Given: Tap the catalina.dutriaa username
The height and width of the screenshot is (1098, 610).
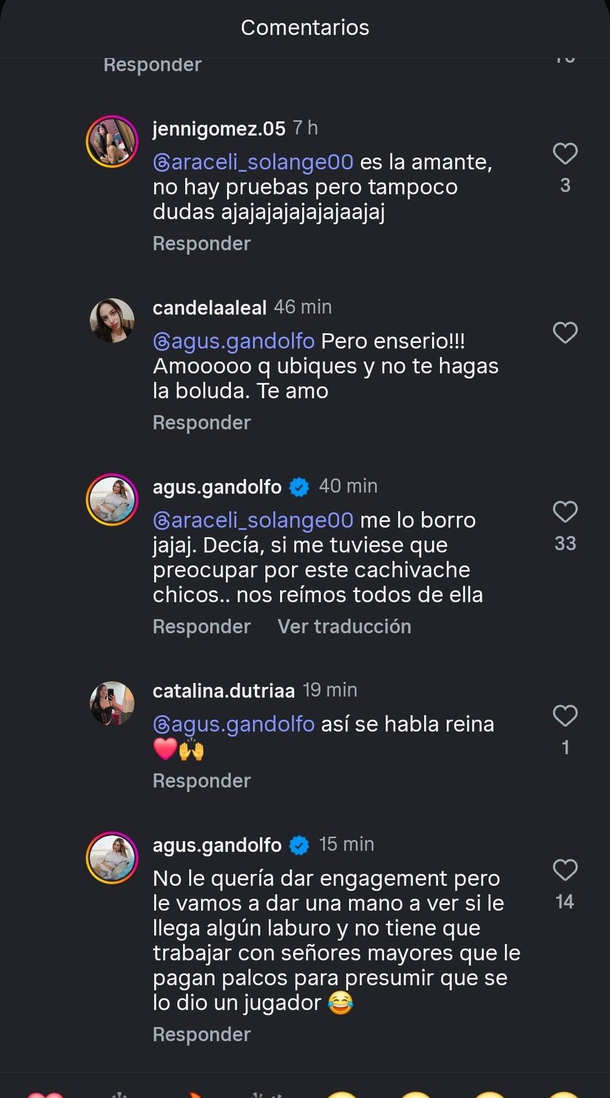Looking at the screenshot, I should (222, 691).
